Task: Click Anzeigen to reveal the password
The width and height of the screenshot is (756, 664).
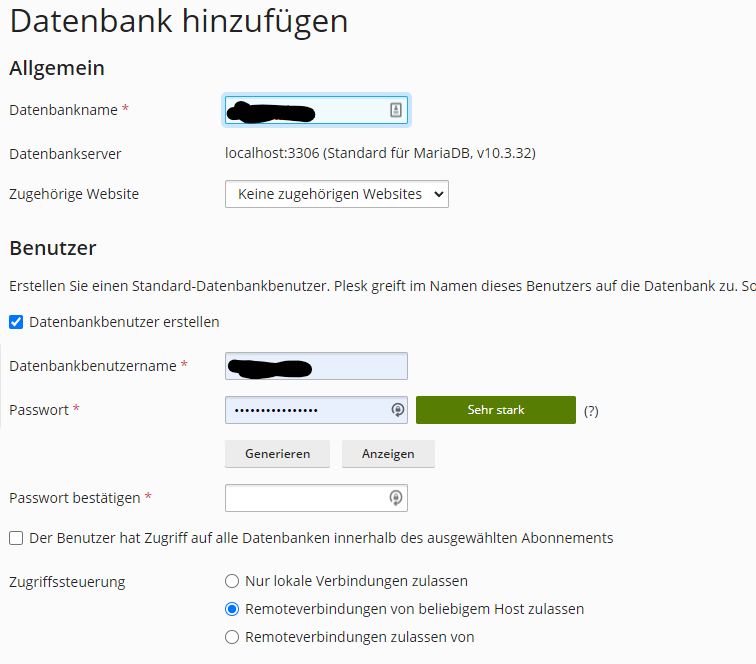Action: pos(388,454)
